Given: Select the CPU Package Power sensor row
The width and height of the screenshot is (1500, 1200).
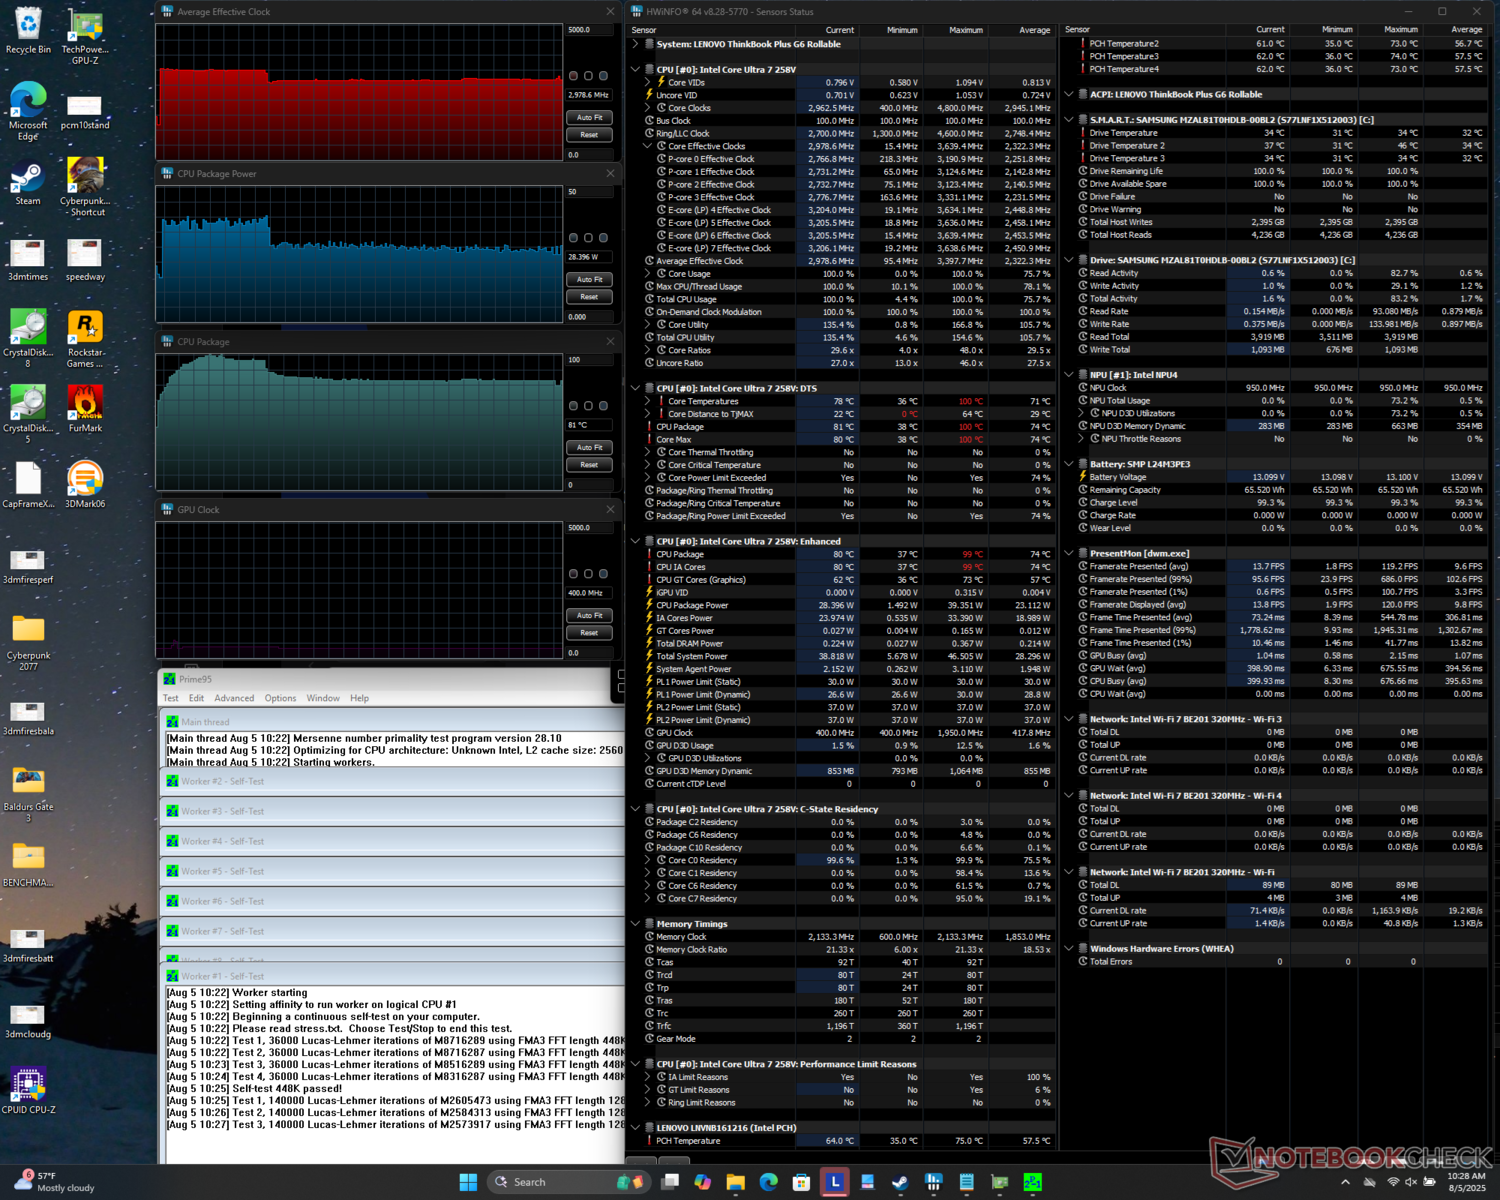Looking at the screenshot, I should (x=850, y=605).
